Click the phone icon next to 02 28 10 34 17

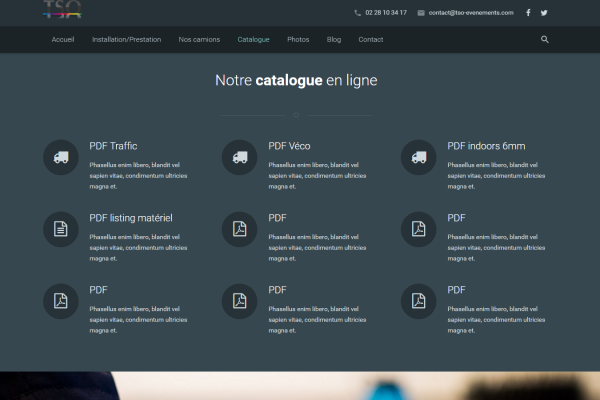coord(358,13)
